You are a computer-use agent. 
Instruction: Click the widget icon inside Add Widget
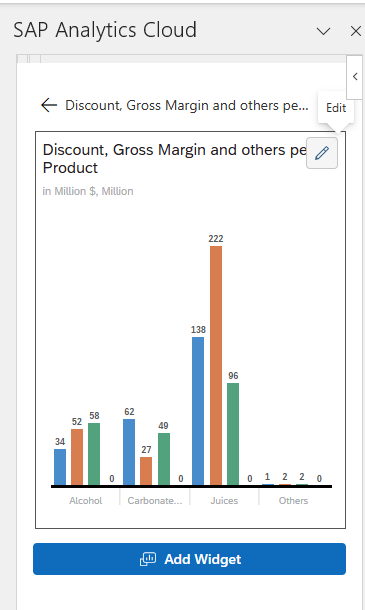(148, 559)
